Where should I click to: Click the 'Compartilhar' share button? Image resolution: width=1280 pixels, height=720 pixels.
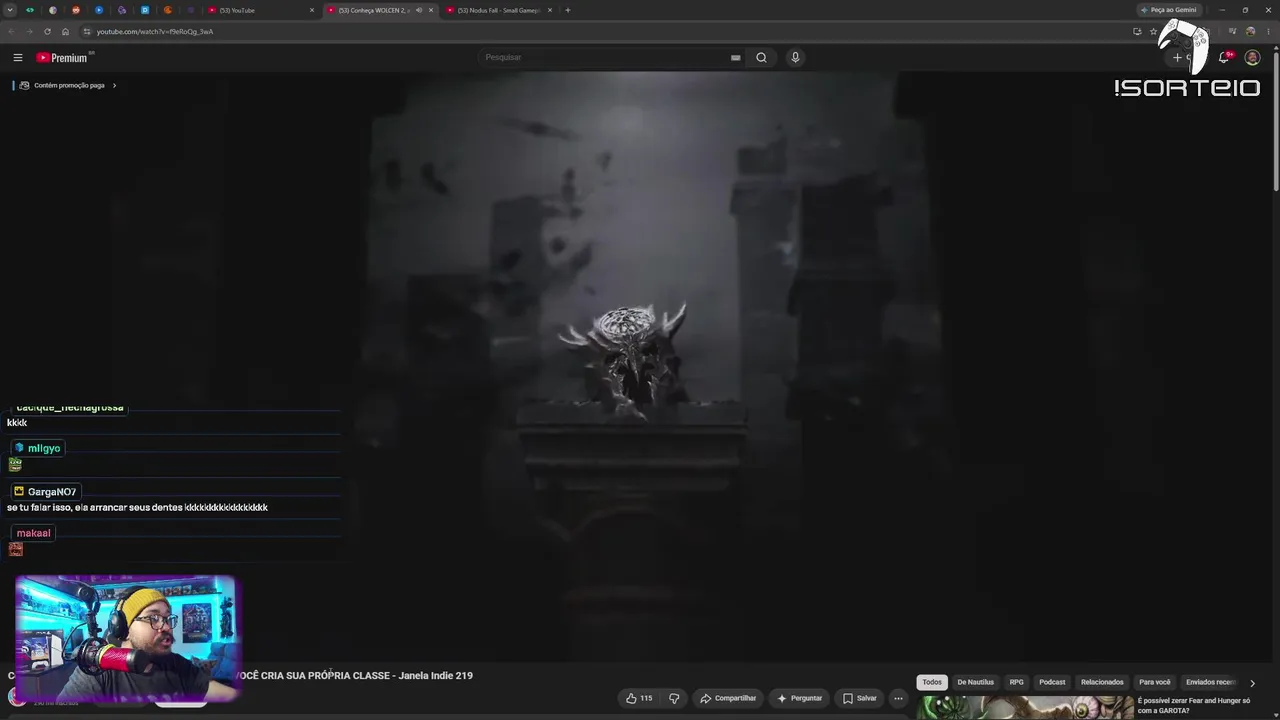point(728,698)
